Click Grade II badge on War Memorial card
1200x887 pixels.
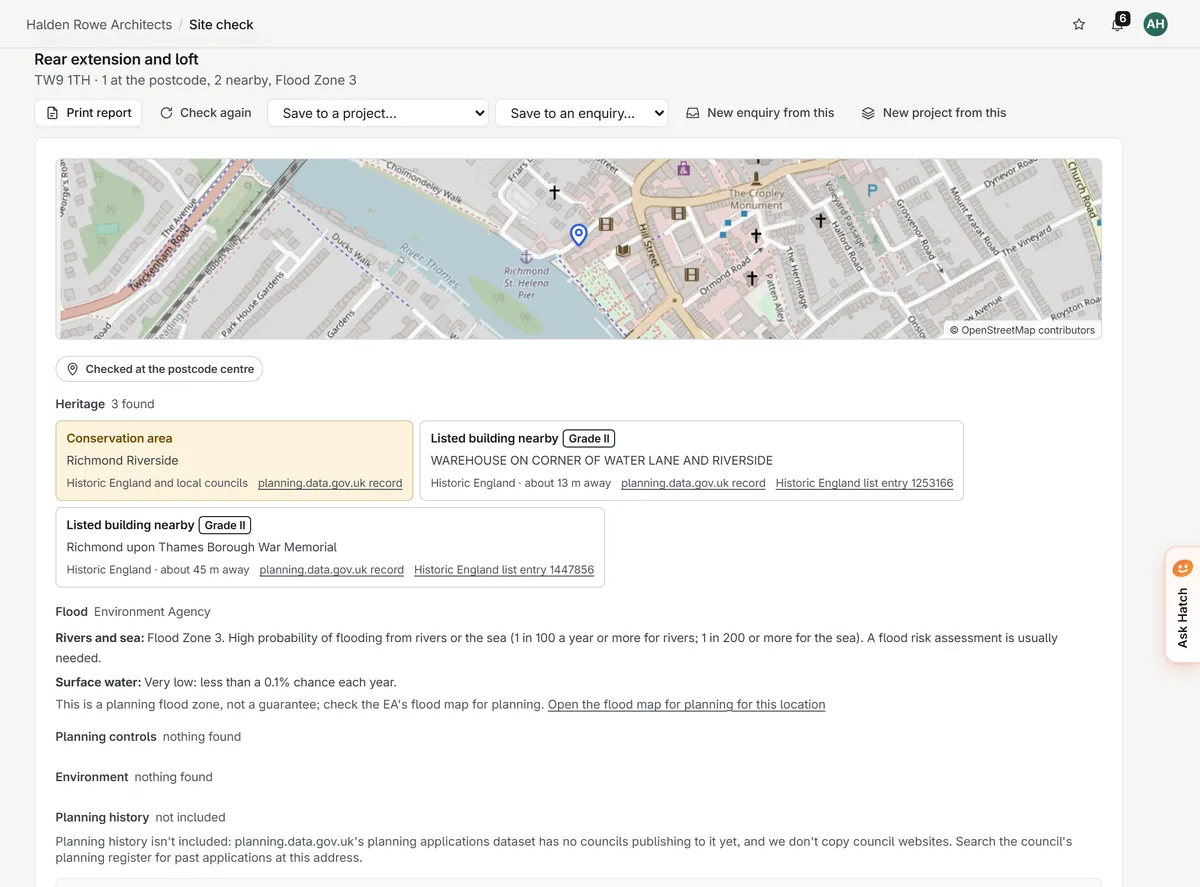click(x=225, y=525)
